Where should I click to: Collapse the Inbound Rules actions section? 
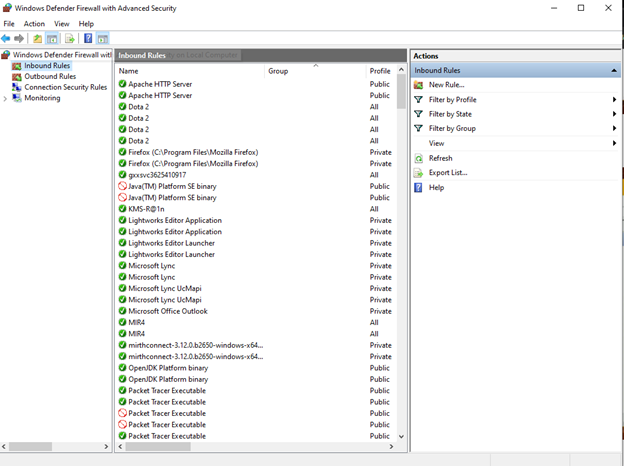click(x=614, y=70)
